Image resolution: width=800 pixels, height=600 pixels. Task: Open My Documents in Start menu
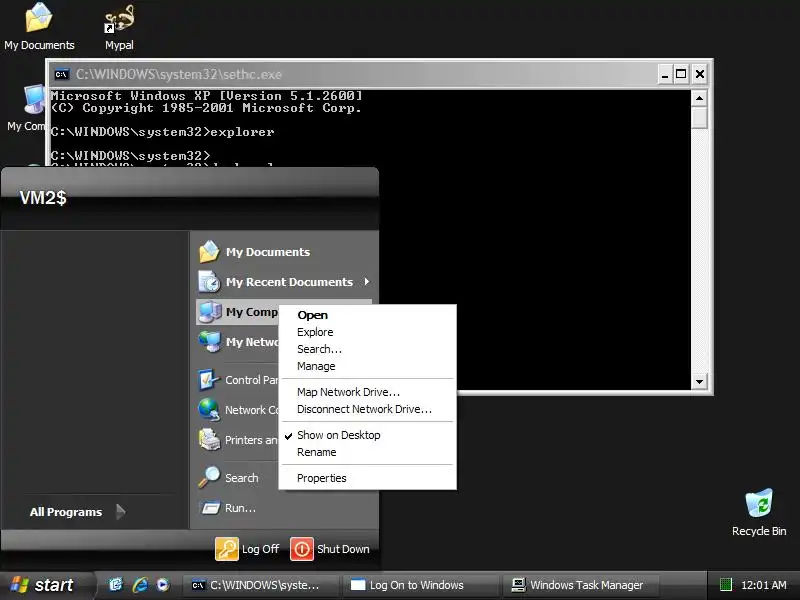pos(283,252)
